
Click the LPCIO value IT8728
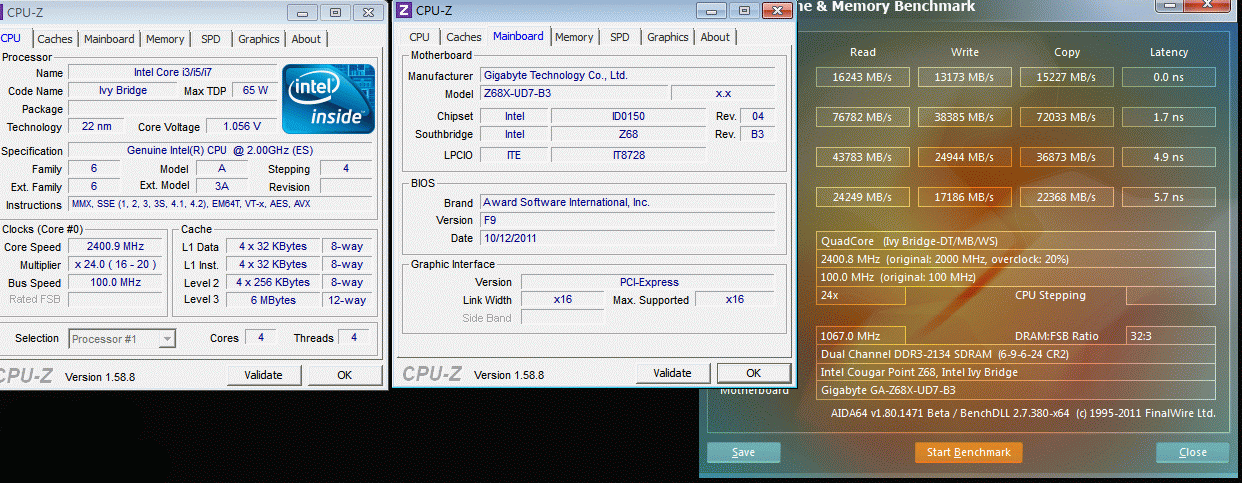tap(629, 155)
